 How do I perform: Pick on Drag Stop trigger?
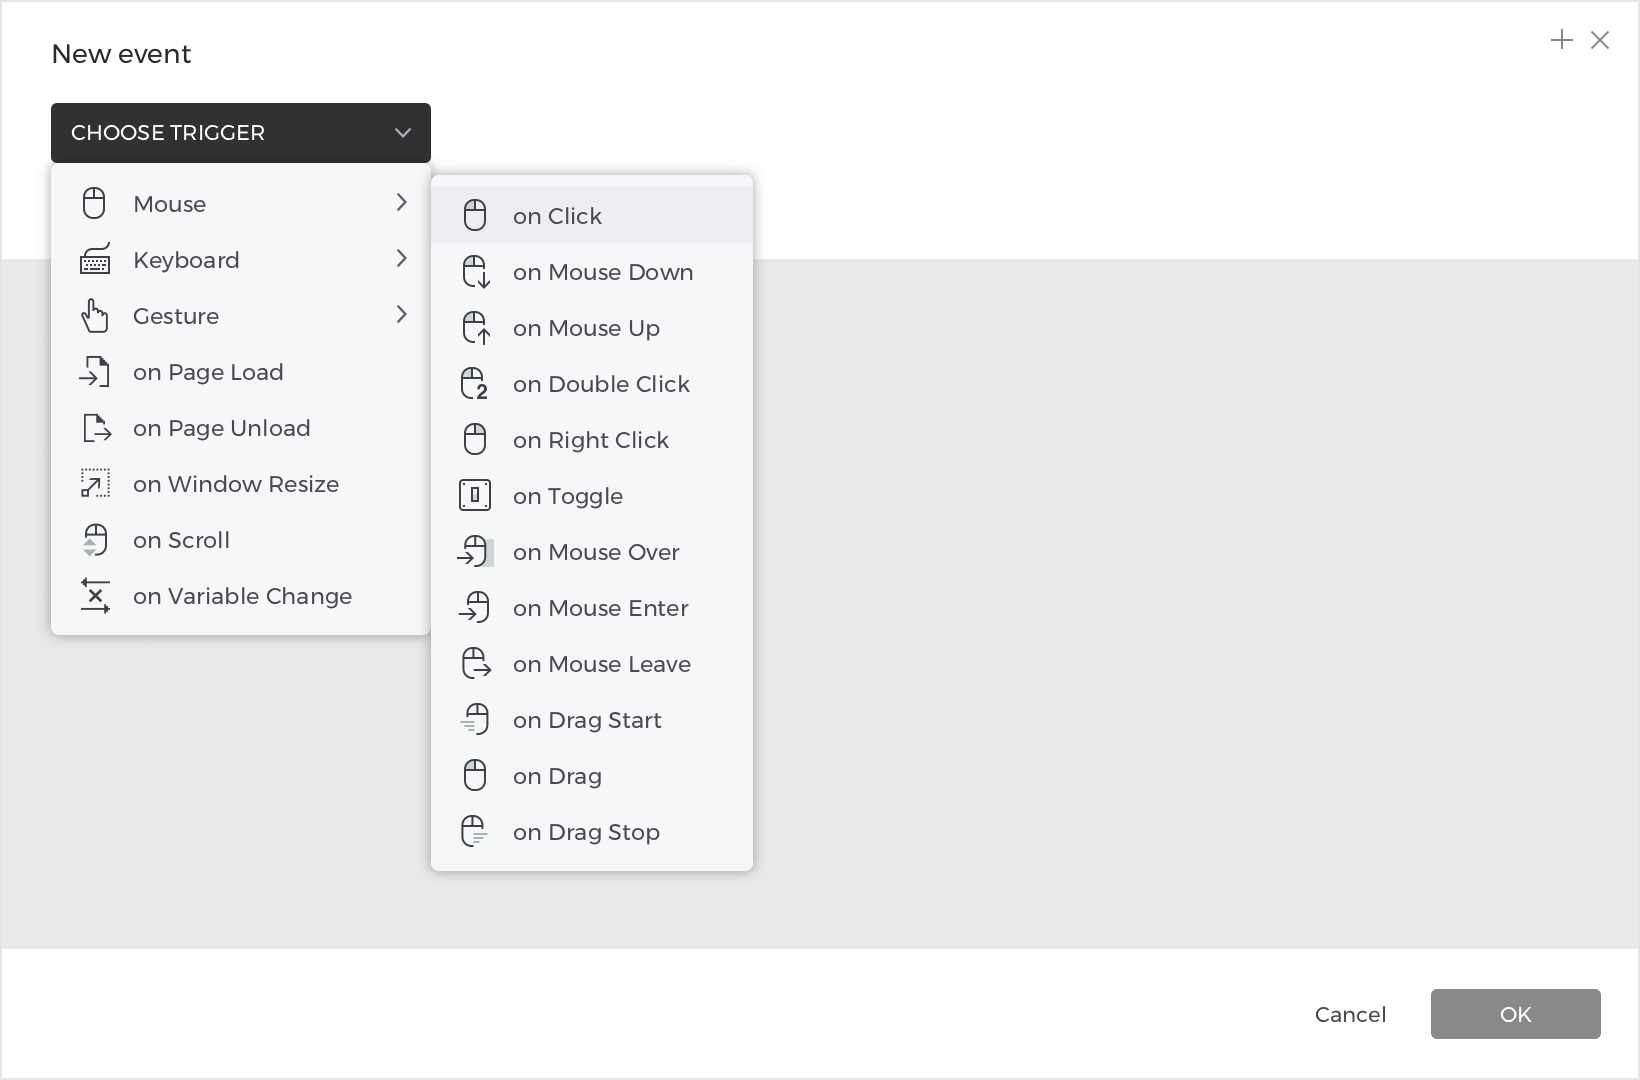pos(586,832)
